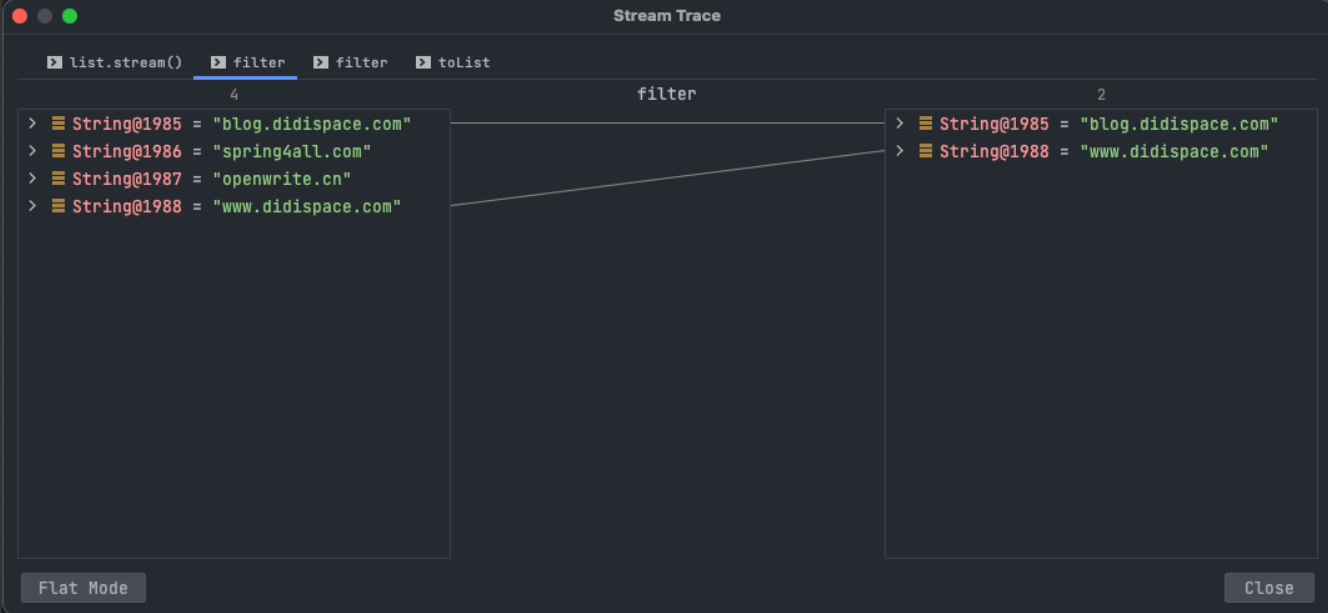Select the first filter tab
The image size is (1328, 613).
[247, 62]
